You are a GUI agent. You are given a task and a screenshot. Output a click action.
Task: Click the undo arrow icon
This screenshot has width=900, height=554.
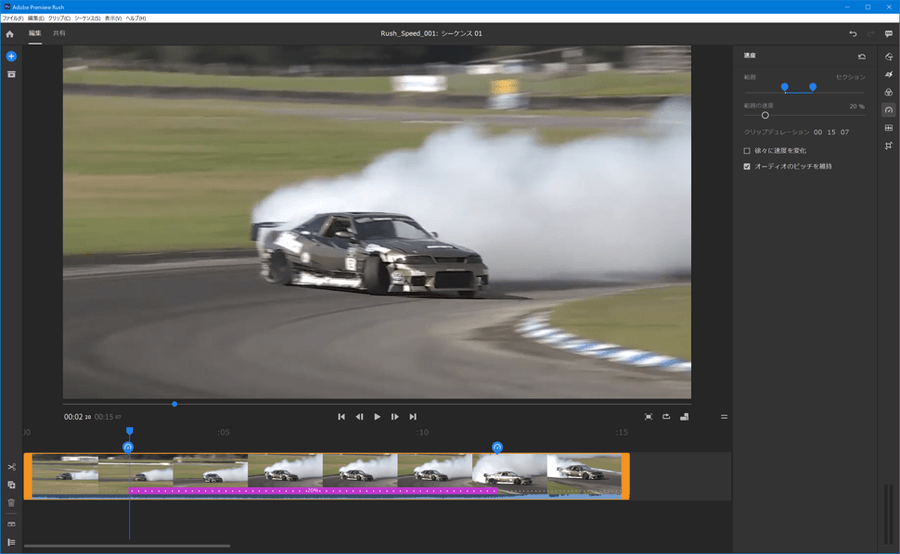click(x=853, y=34)
